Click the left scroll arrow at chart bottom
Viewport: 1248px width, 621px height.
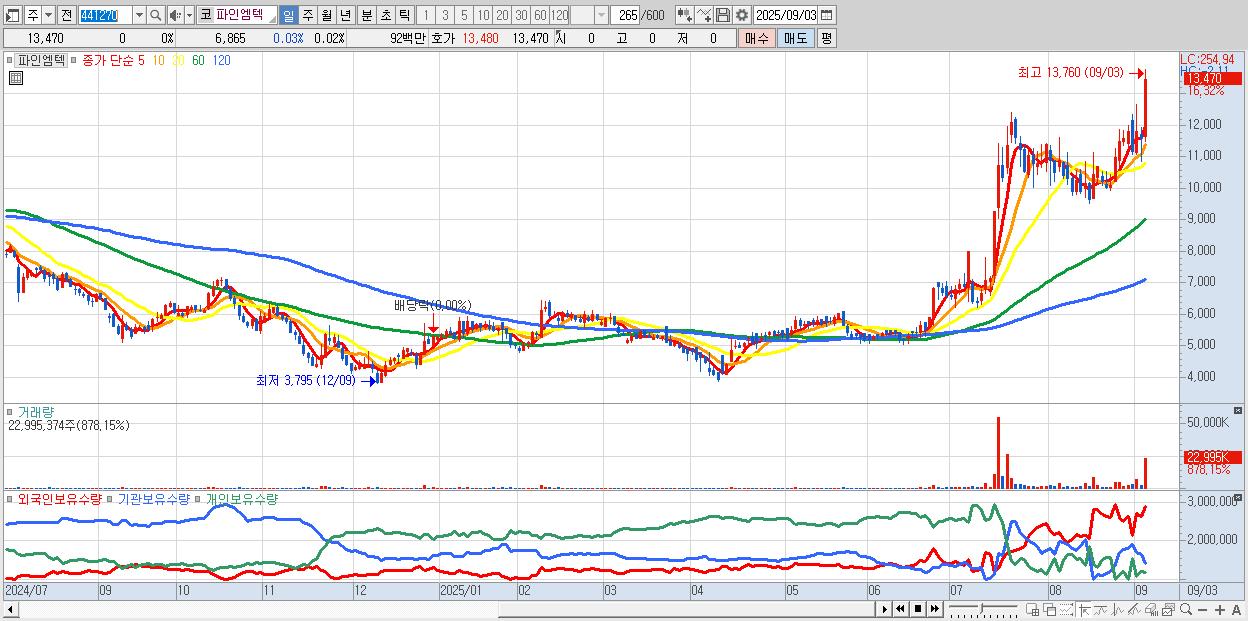point(10,608)
